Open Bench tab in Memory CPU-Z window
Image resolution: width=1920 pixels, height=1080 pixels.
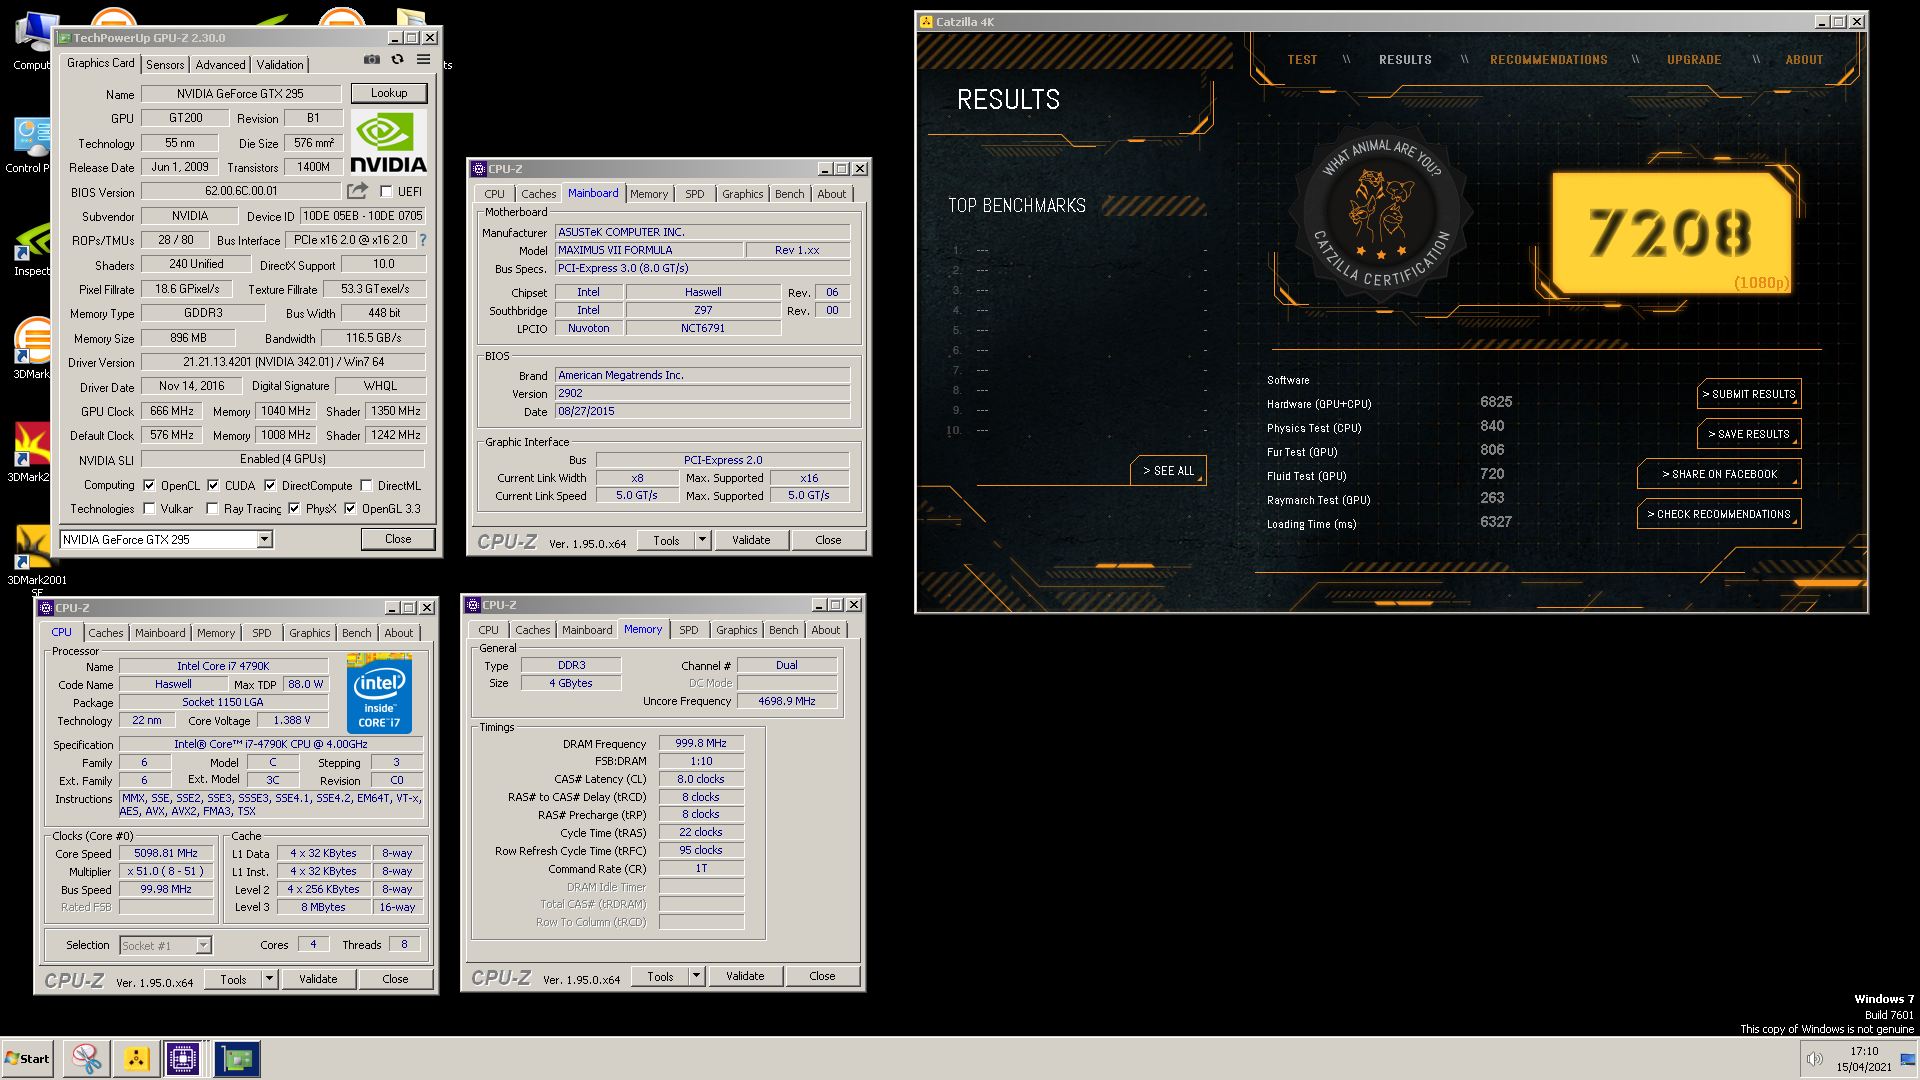[x=784, y=630]
